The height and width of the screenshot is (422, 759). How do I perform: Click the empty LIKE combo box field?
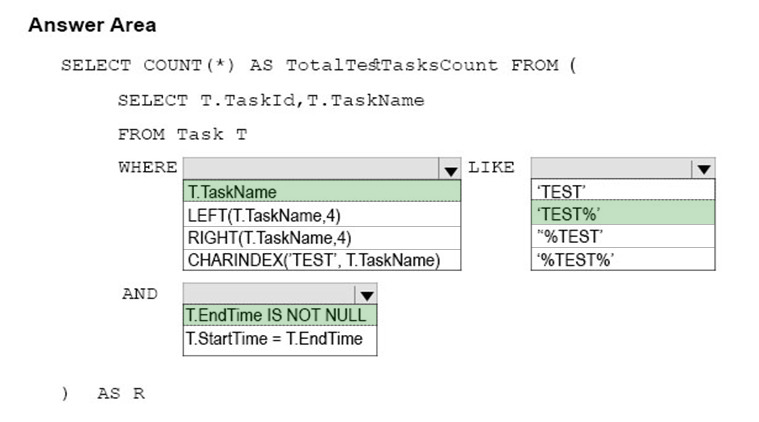point(611,168)
